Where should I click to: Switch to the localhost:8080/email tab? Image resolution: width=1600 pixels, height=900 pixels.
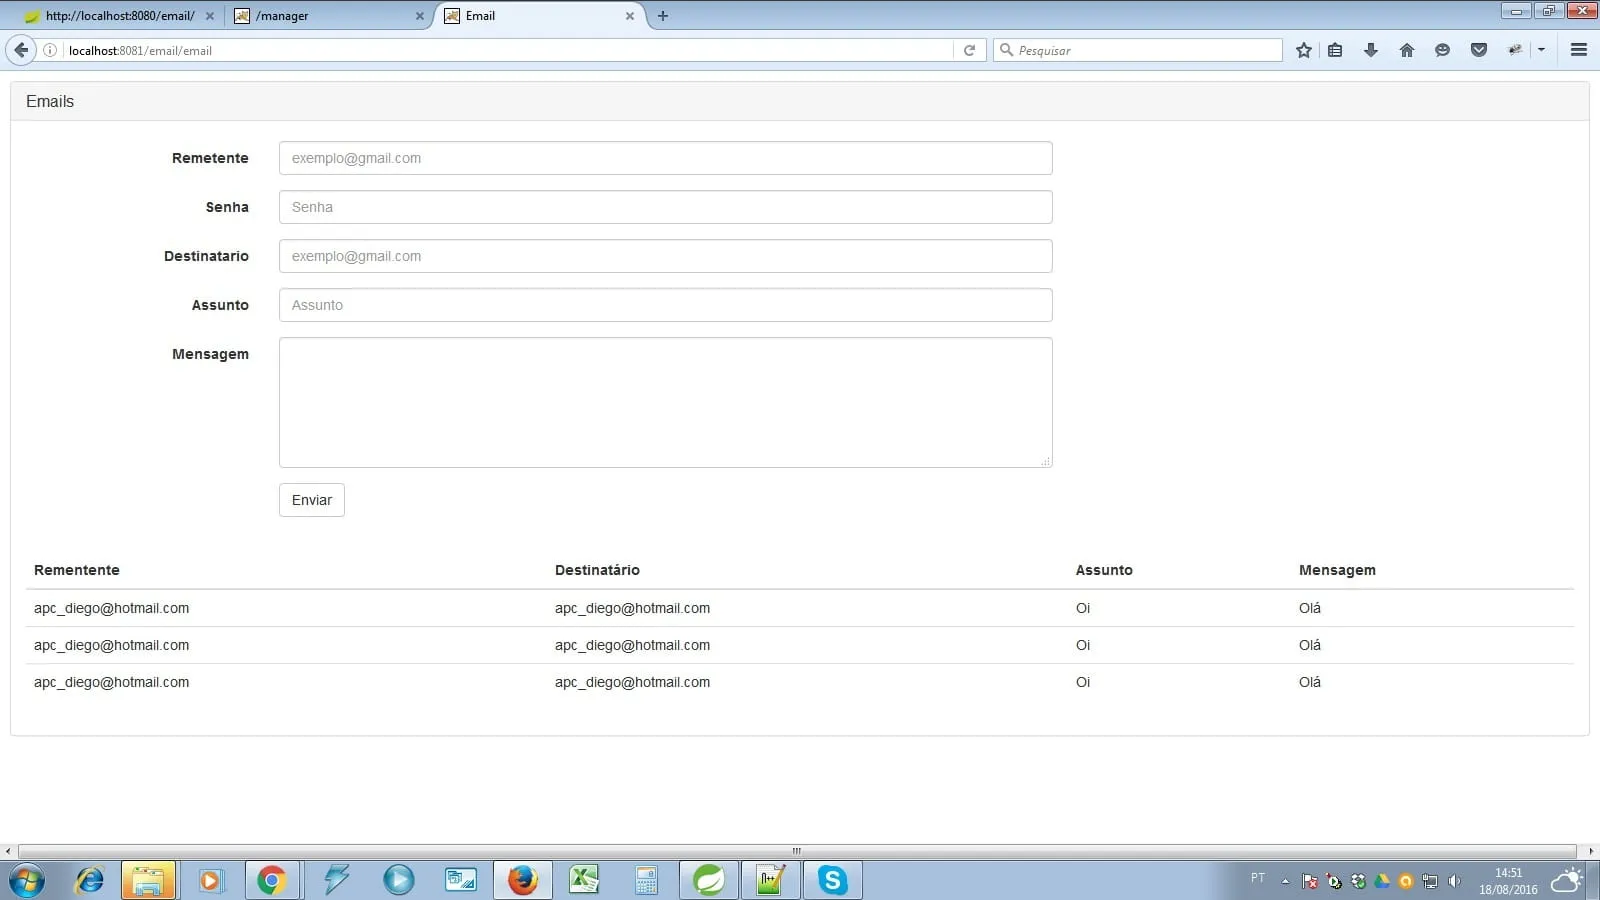click(115, 16)
